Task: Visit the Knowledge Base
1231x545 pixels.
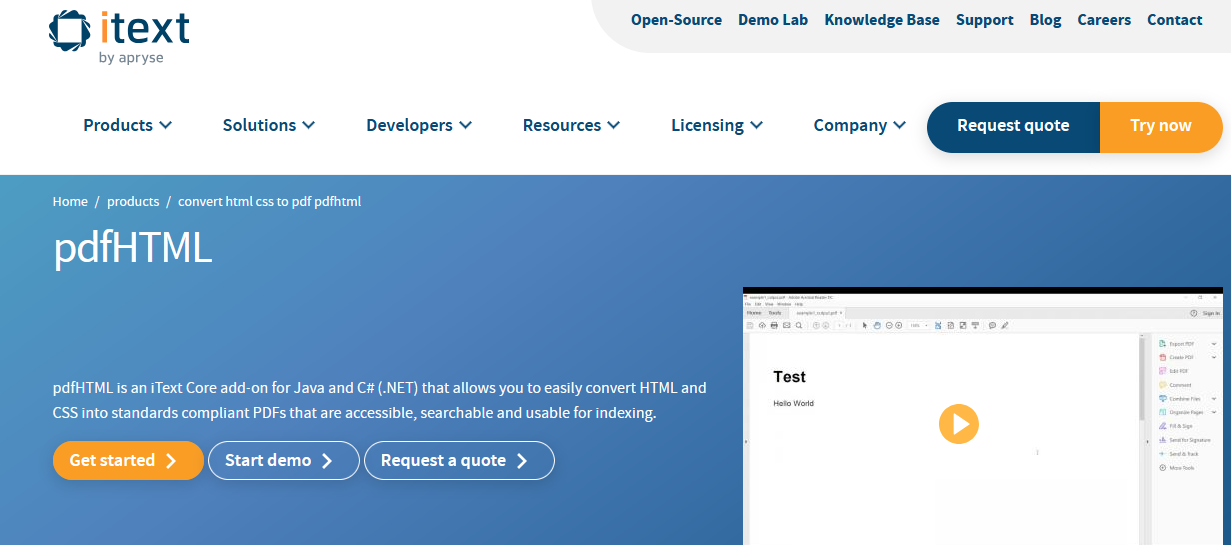Action: click(882, 20)
